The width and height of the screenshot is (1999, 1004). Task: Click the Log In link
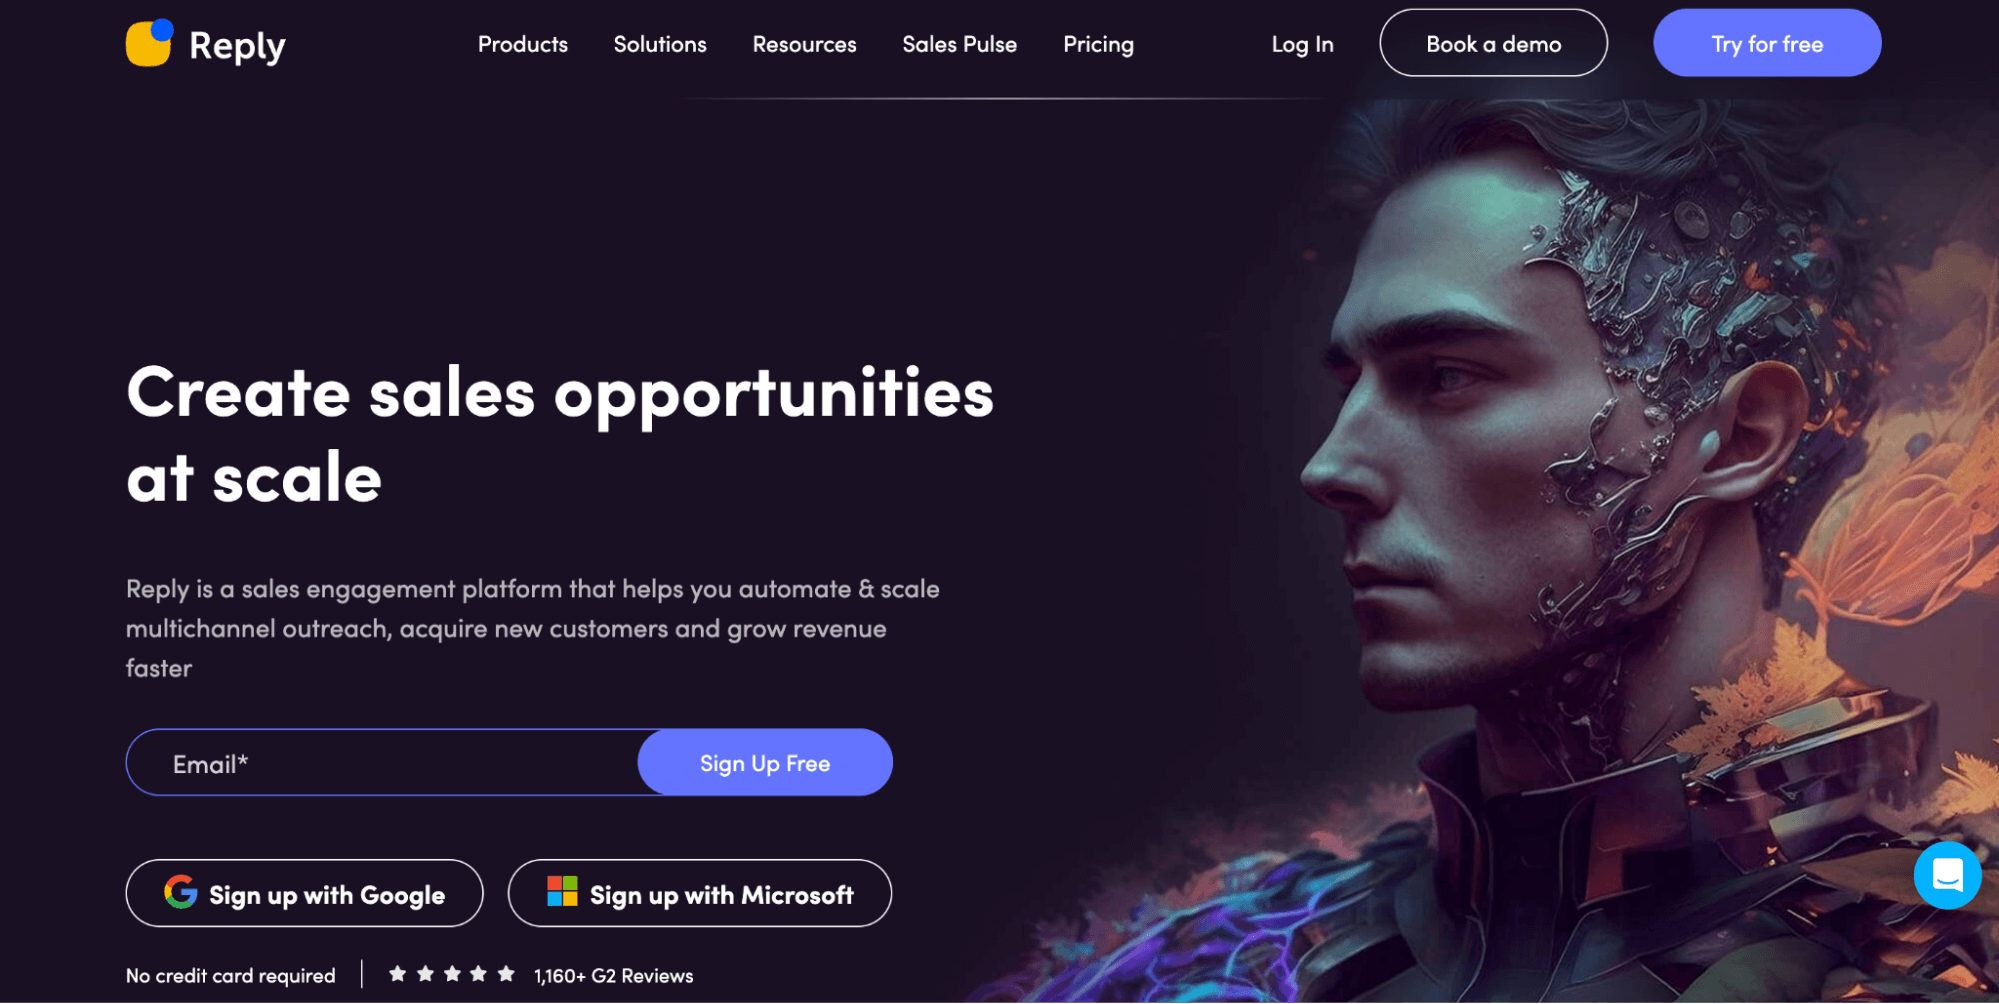(x=1303, y=45)
